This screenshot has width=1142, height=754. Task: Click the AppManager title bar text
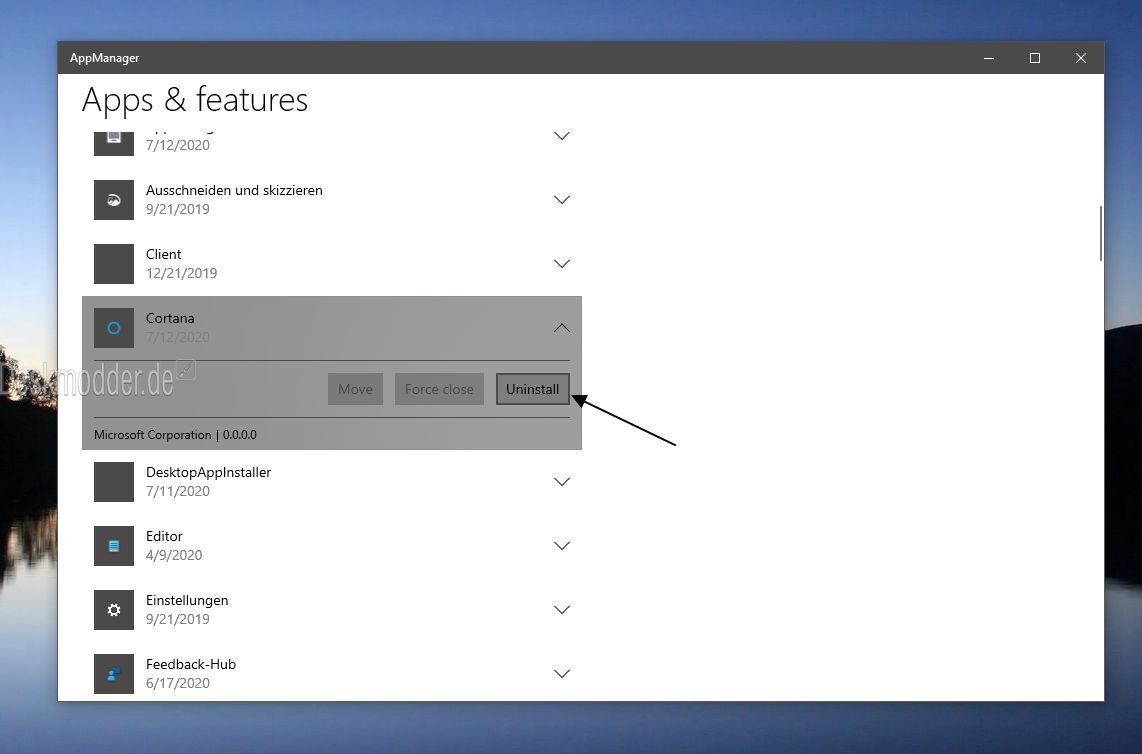(x=104, y=58)
